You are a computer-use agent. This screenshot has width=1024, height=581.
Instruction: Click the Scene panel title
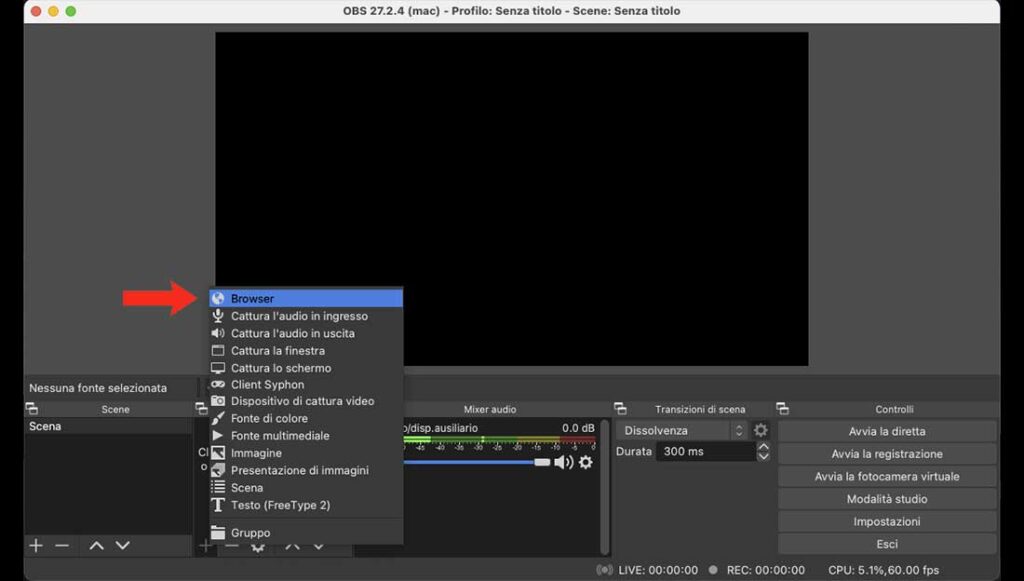116,409
